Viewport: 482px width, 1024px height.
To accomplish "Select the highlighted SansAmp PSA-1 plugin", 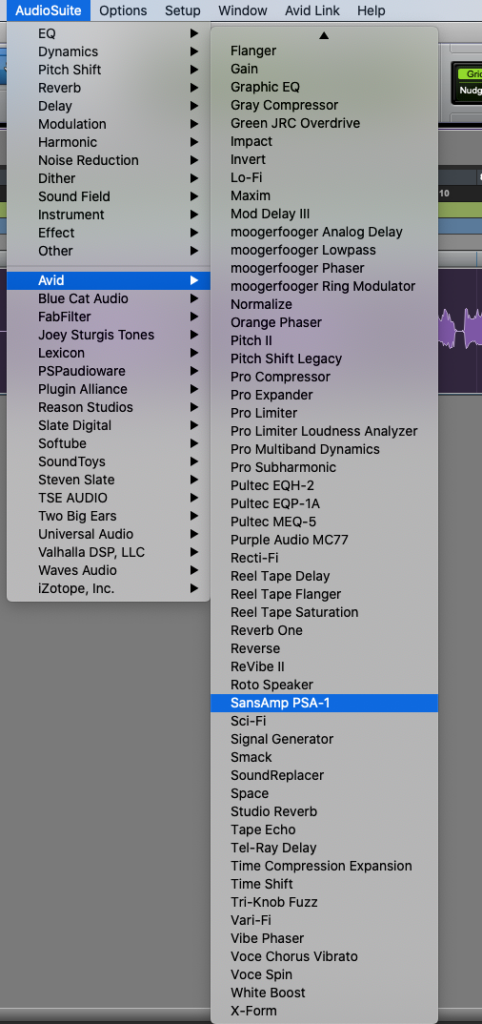I will (324, 703).
